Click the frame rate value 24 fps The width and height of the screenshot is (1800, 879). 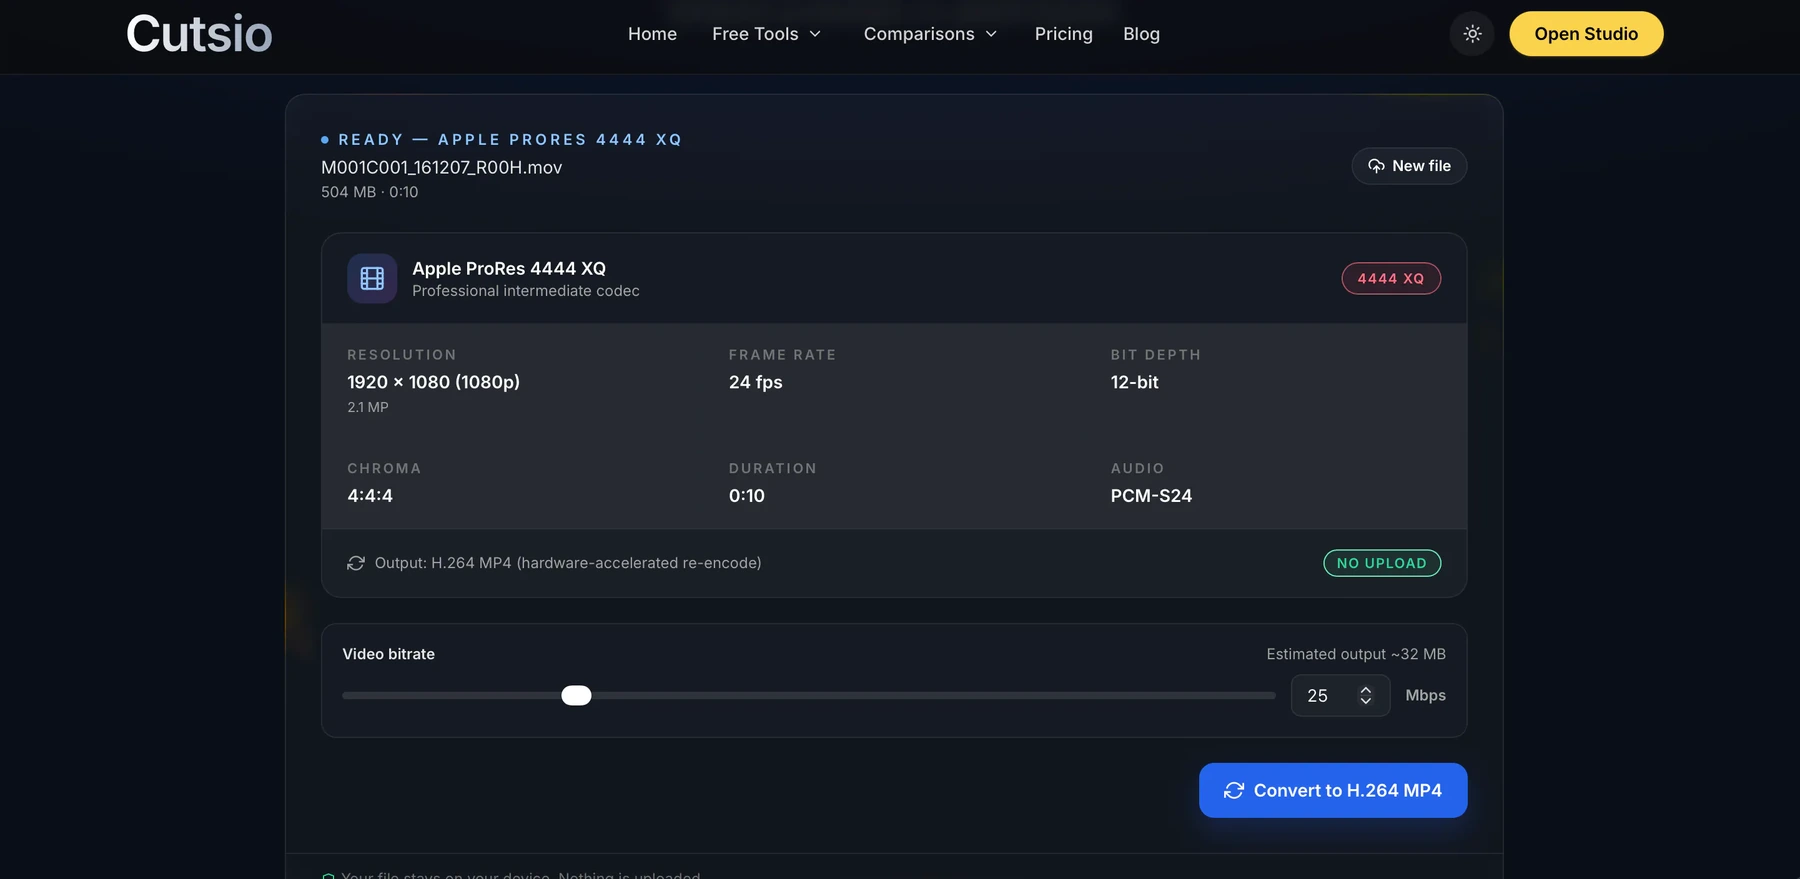(x=756, y=382)
